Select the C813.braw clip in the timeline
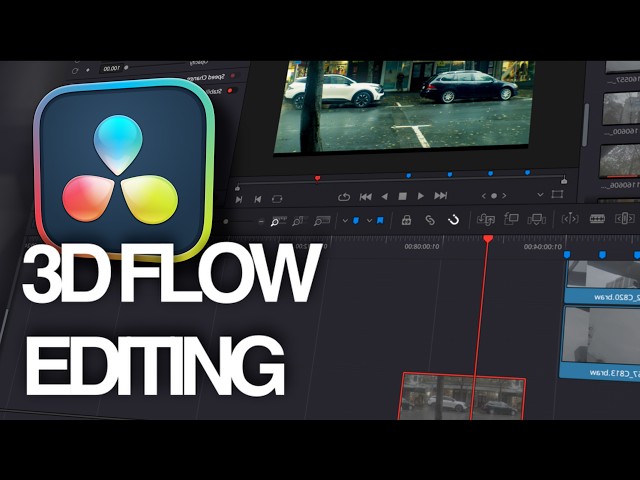 600,343
